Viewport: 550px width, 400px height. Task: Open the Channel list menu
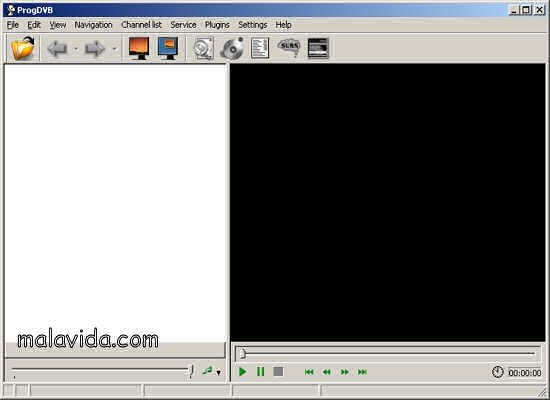tap(141, 25)
